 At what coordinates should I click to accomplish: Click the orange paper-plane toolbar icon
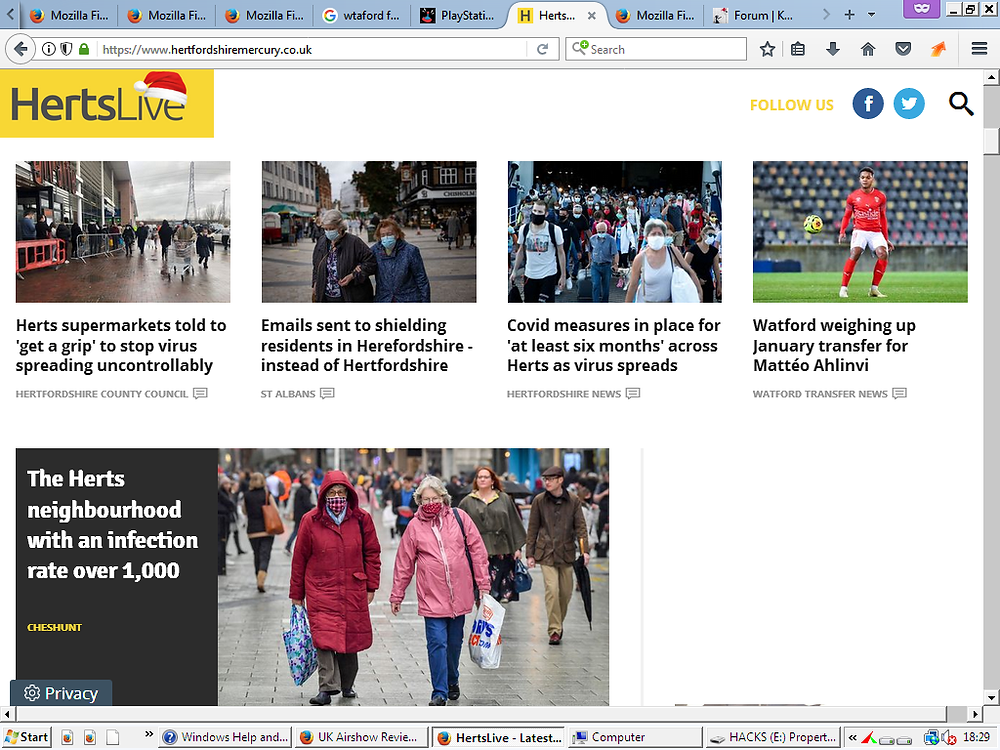pyautogui.click(x=938, y=49)
